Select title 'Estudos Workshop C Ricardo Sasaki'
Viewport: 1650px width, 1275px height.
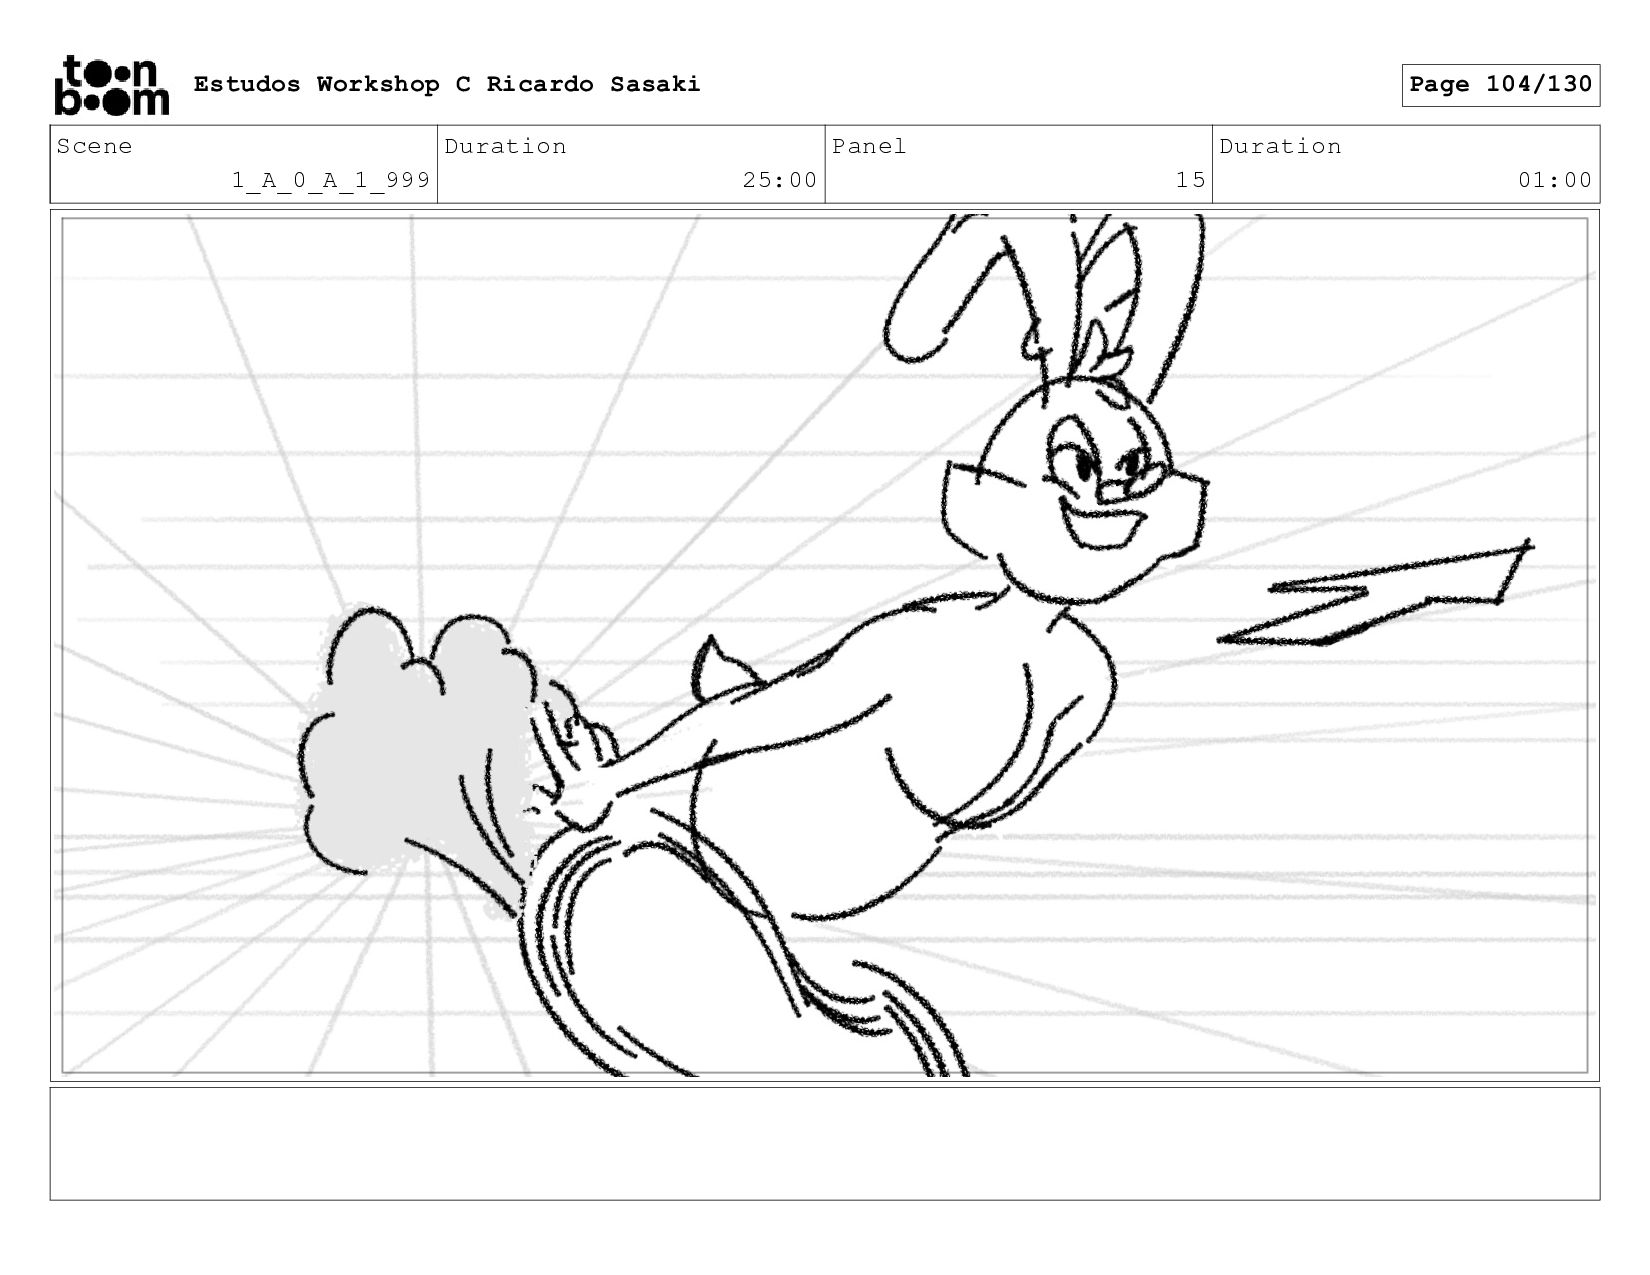coord(447,84)
